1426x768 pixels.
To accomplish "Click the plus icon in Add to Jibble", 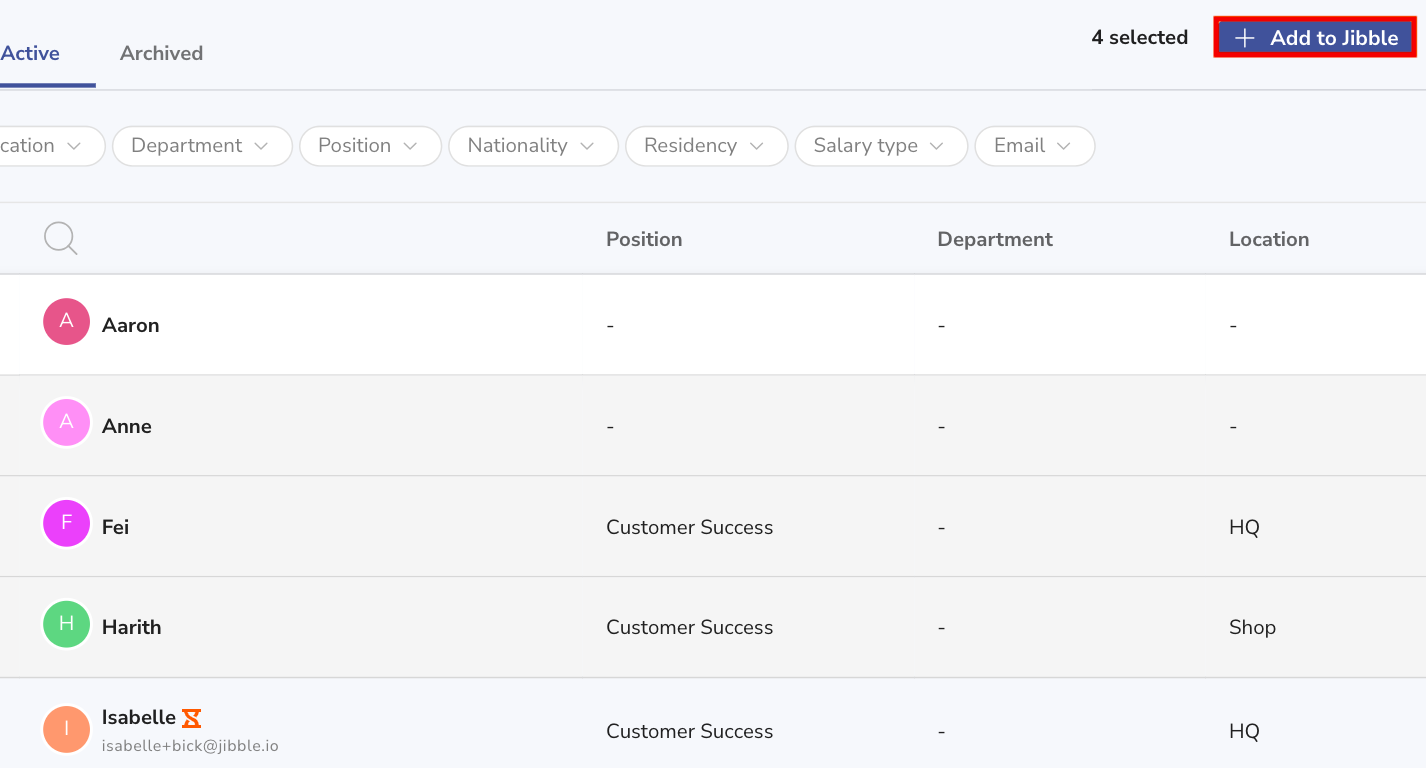I will pos(1244,38).
